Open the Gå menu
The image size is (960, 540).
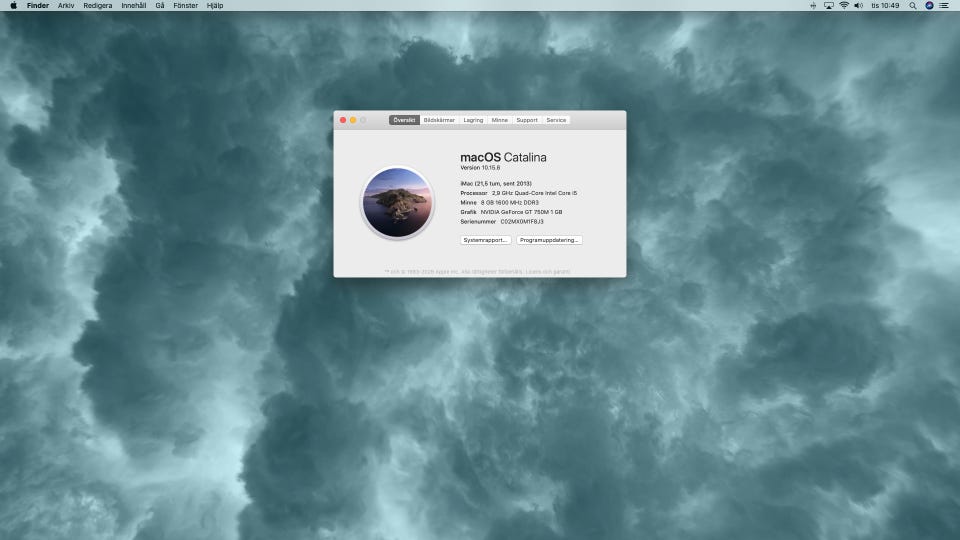click(160, 6)
